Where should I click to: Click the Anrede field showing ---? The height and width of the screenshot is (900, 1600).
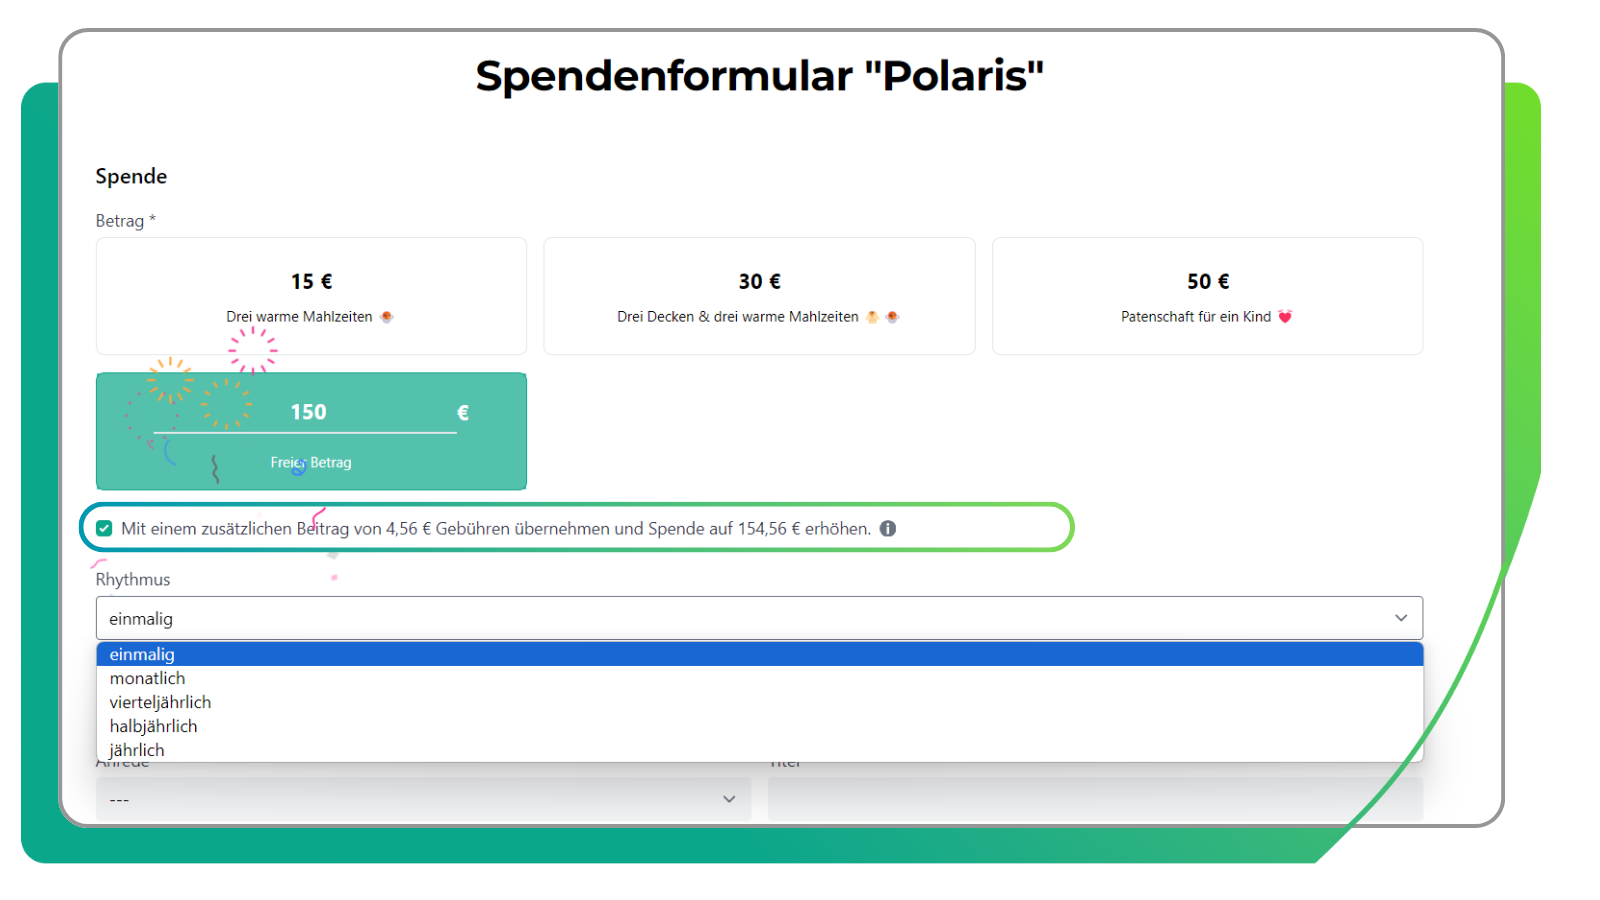tap(420, 799)
